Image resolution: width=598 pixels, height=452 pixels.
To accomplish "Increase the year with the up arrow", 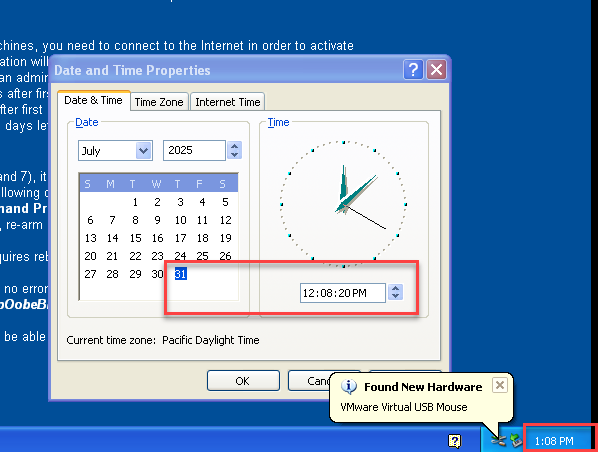I will point(235,146).
